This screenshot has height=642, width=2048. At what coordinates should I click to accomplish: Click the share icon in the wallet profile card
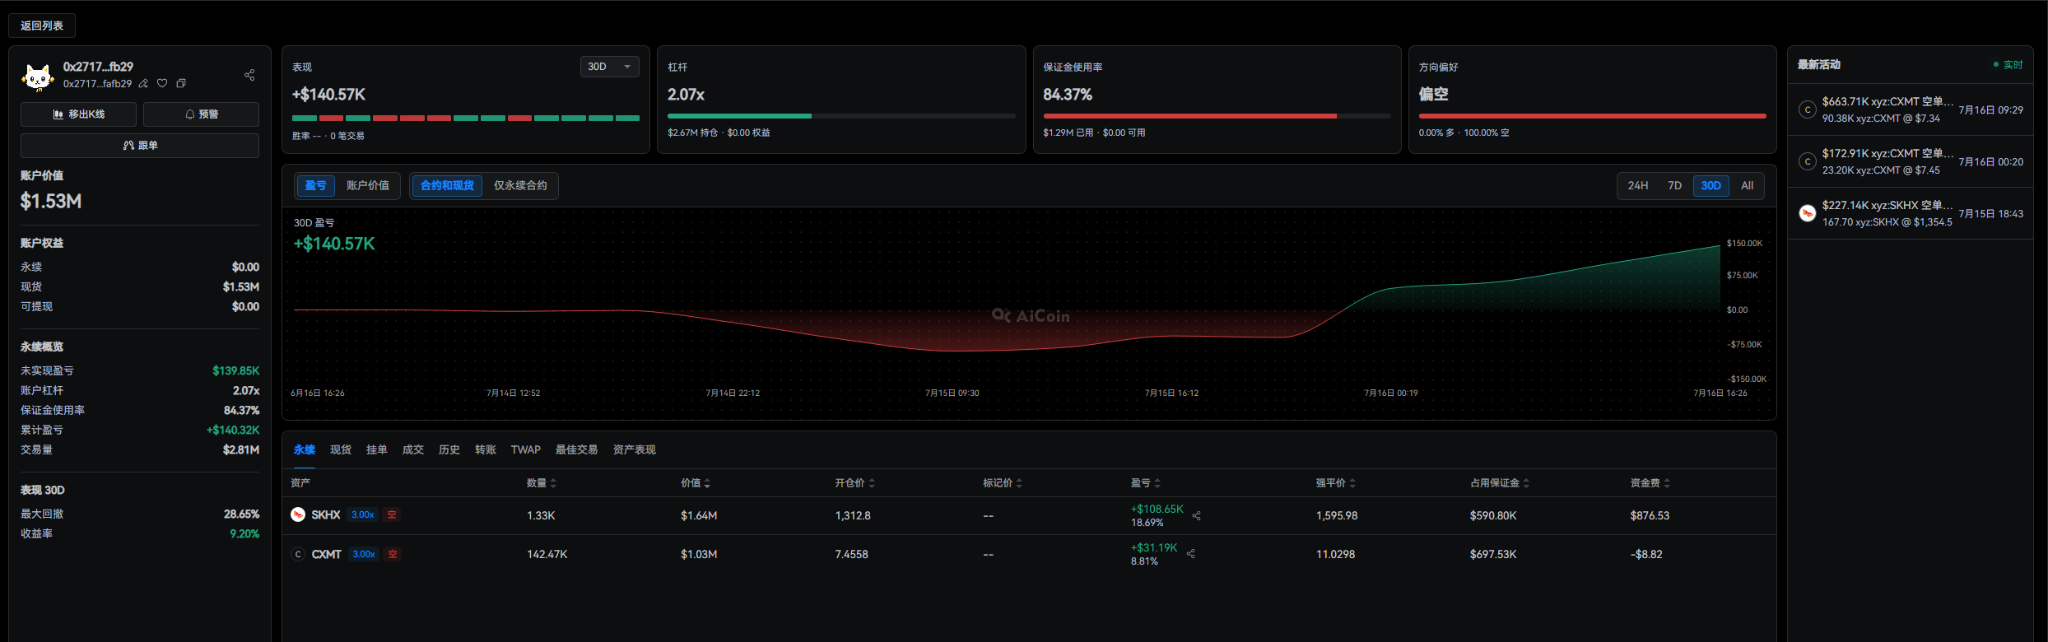[249, 75]
